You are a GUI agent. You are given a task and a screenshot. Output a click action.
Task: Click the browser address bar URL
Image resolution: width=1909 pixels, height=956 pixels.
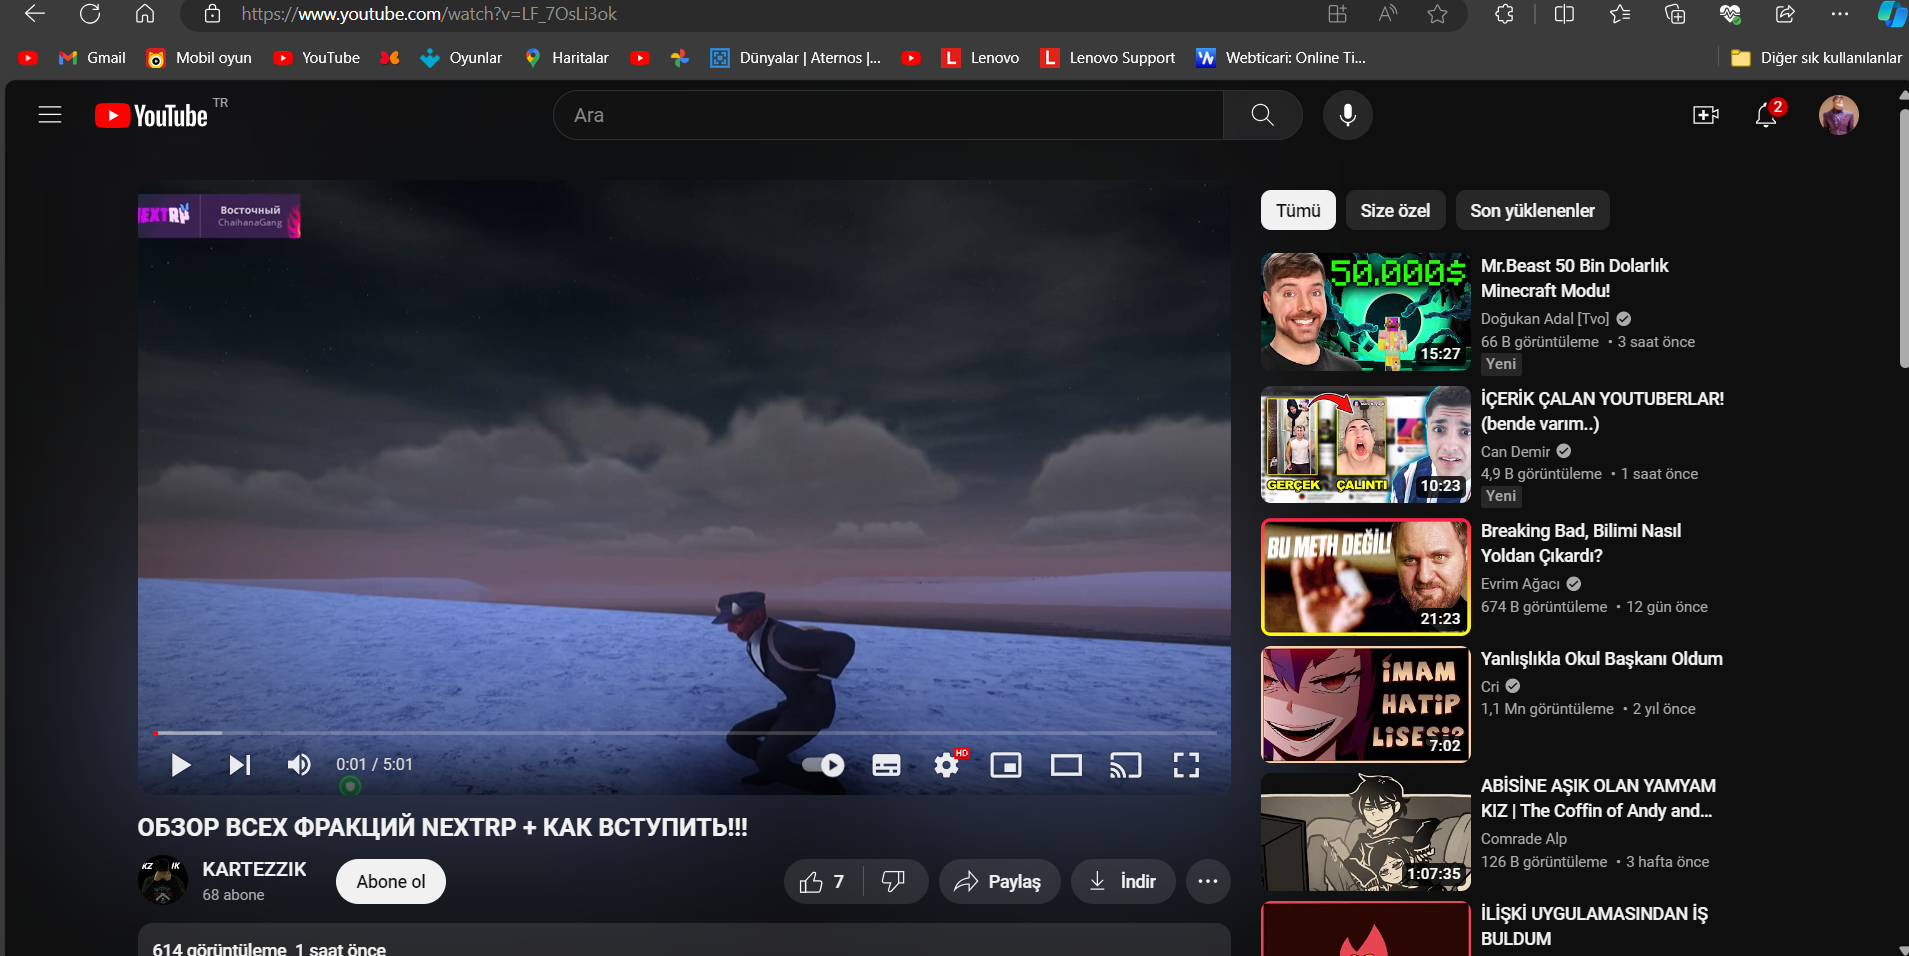(x=429, y=14)
